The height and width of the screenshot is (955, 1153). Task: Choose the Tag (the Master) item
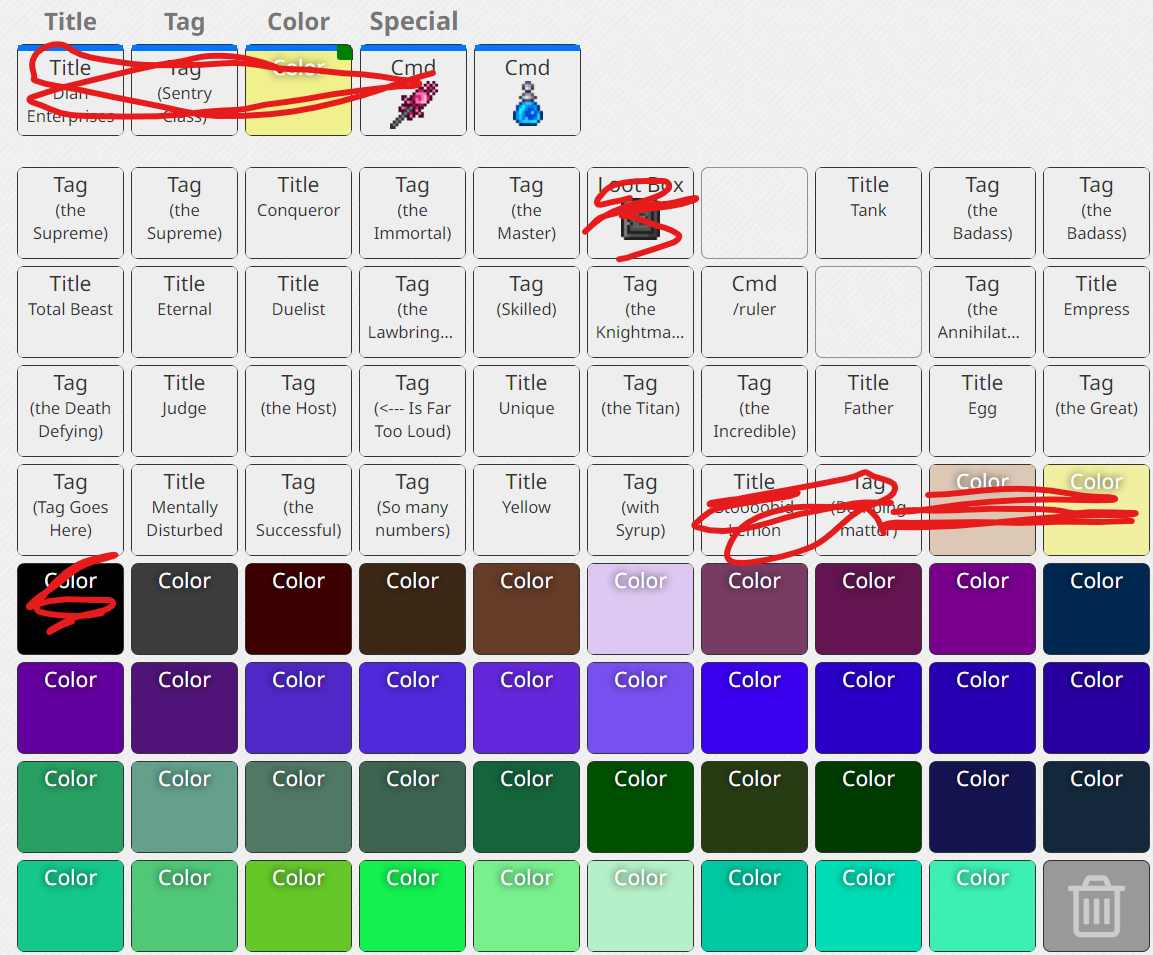pos(526,212)
